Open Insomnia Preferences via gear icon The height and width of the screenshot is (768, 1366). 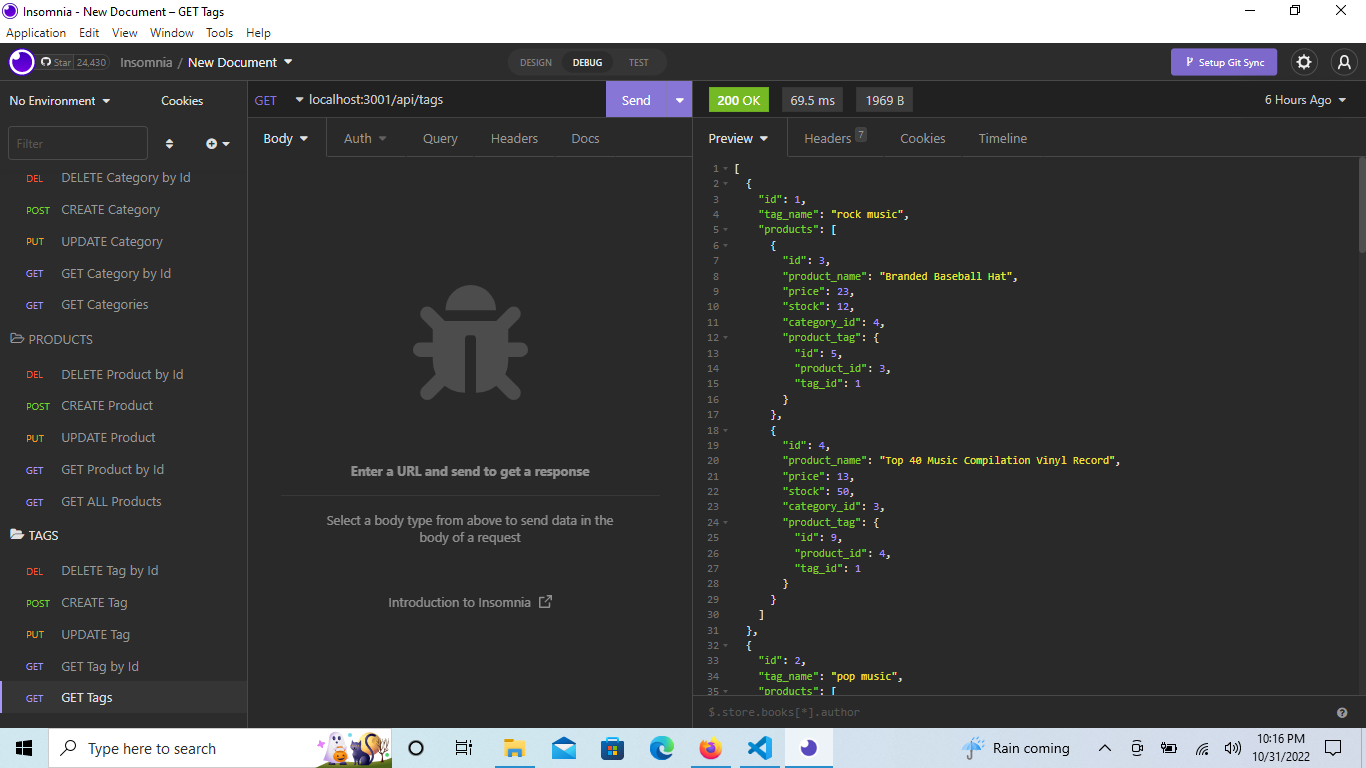coord(1304,62)
